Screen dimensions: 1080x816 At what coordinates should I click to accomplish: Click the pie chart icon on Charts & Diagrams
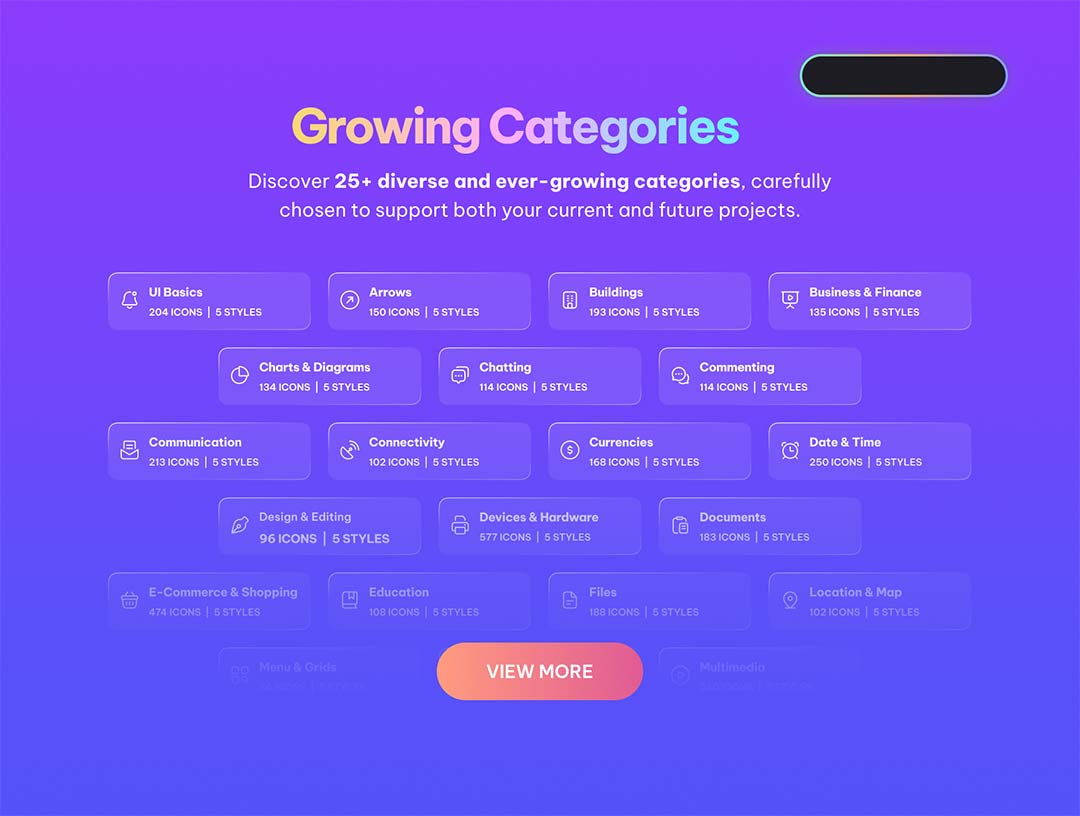click(x=240, y=376)
